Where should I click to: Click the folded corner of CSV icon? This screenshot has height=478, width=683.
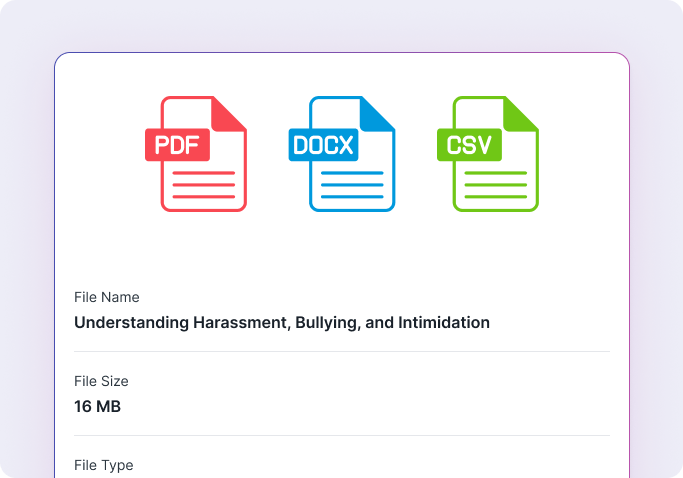524,111
